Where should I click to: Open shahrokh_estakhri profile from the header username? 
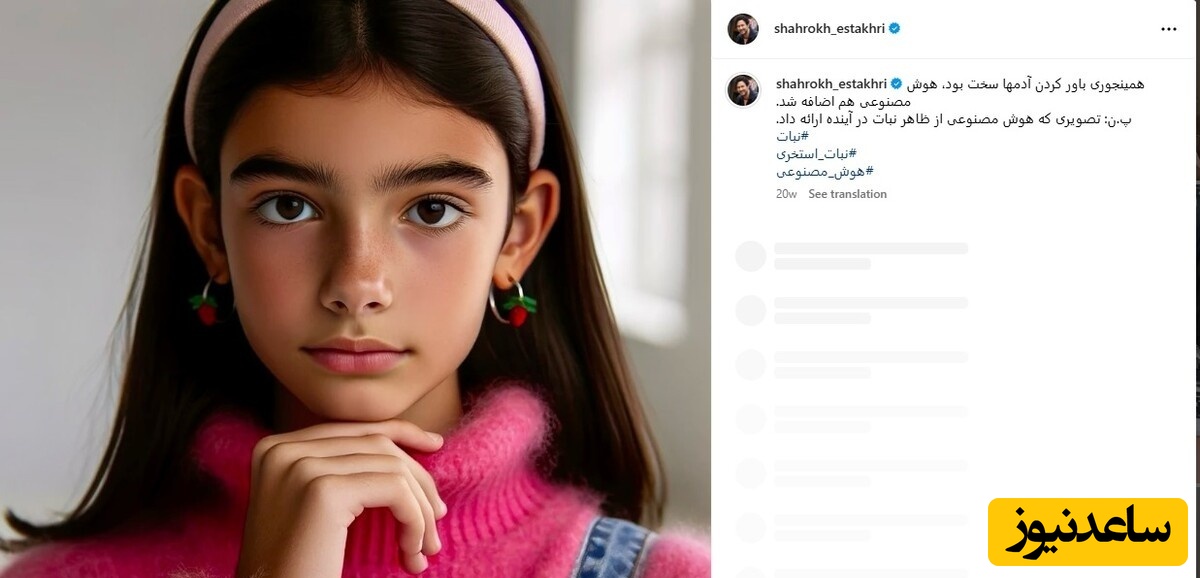(x=829, y=29)
